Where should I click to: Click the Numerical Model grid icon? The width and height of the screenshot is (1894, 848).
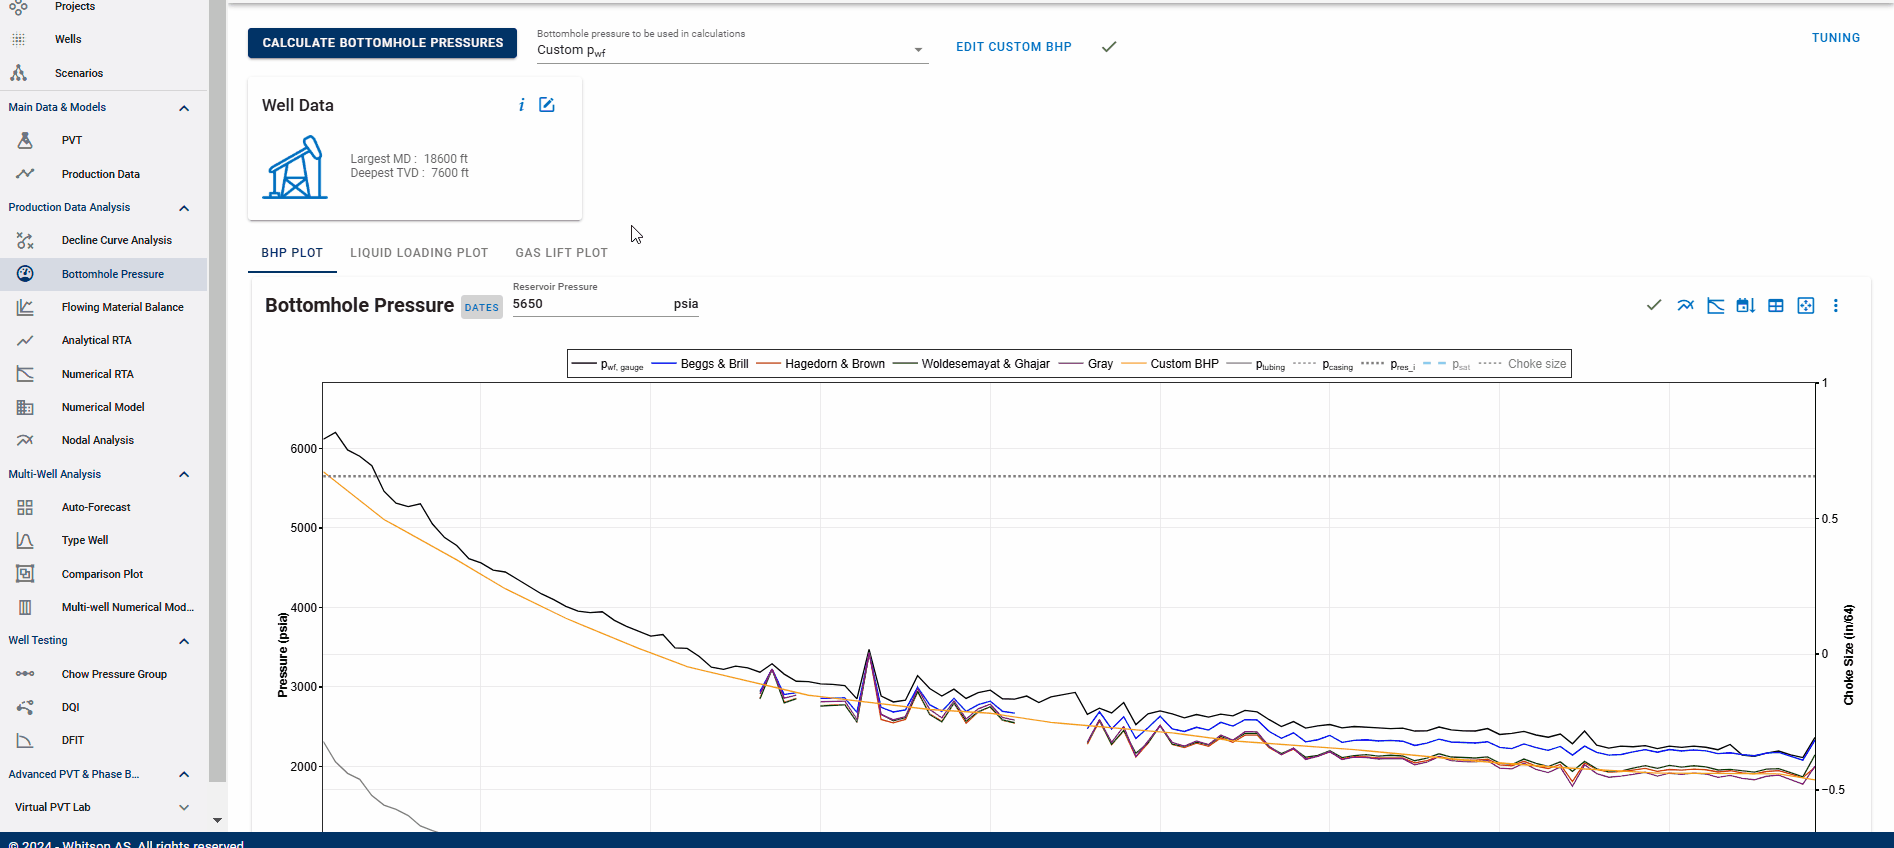pyautogui.click(x=25, y=407)
